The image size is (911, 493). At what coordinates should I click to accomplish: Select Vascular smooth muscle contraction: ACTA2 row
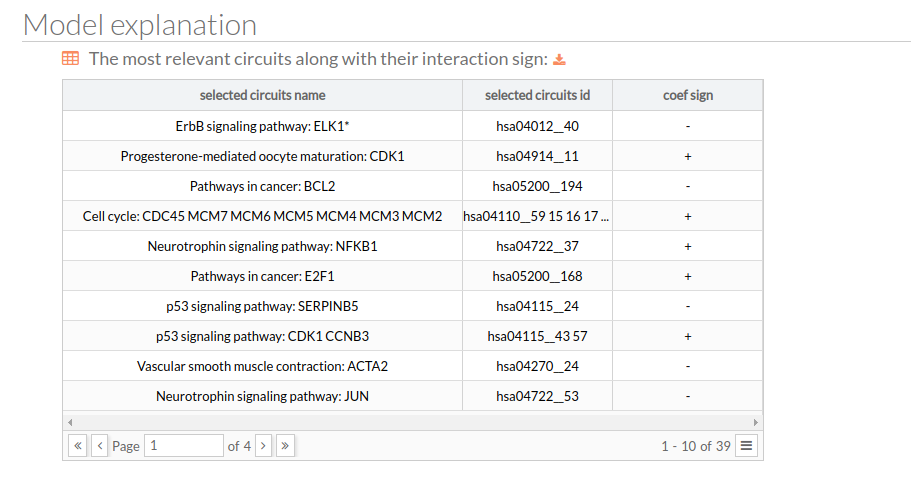pos(413,366)
